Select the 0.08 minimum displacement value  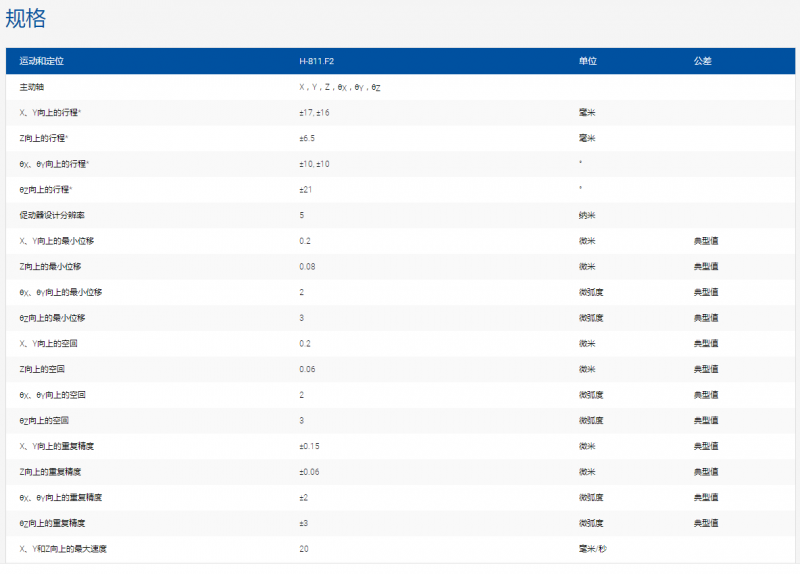click(306, 267)
